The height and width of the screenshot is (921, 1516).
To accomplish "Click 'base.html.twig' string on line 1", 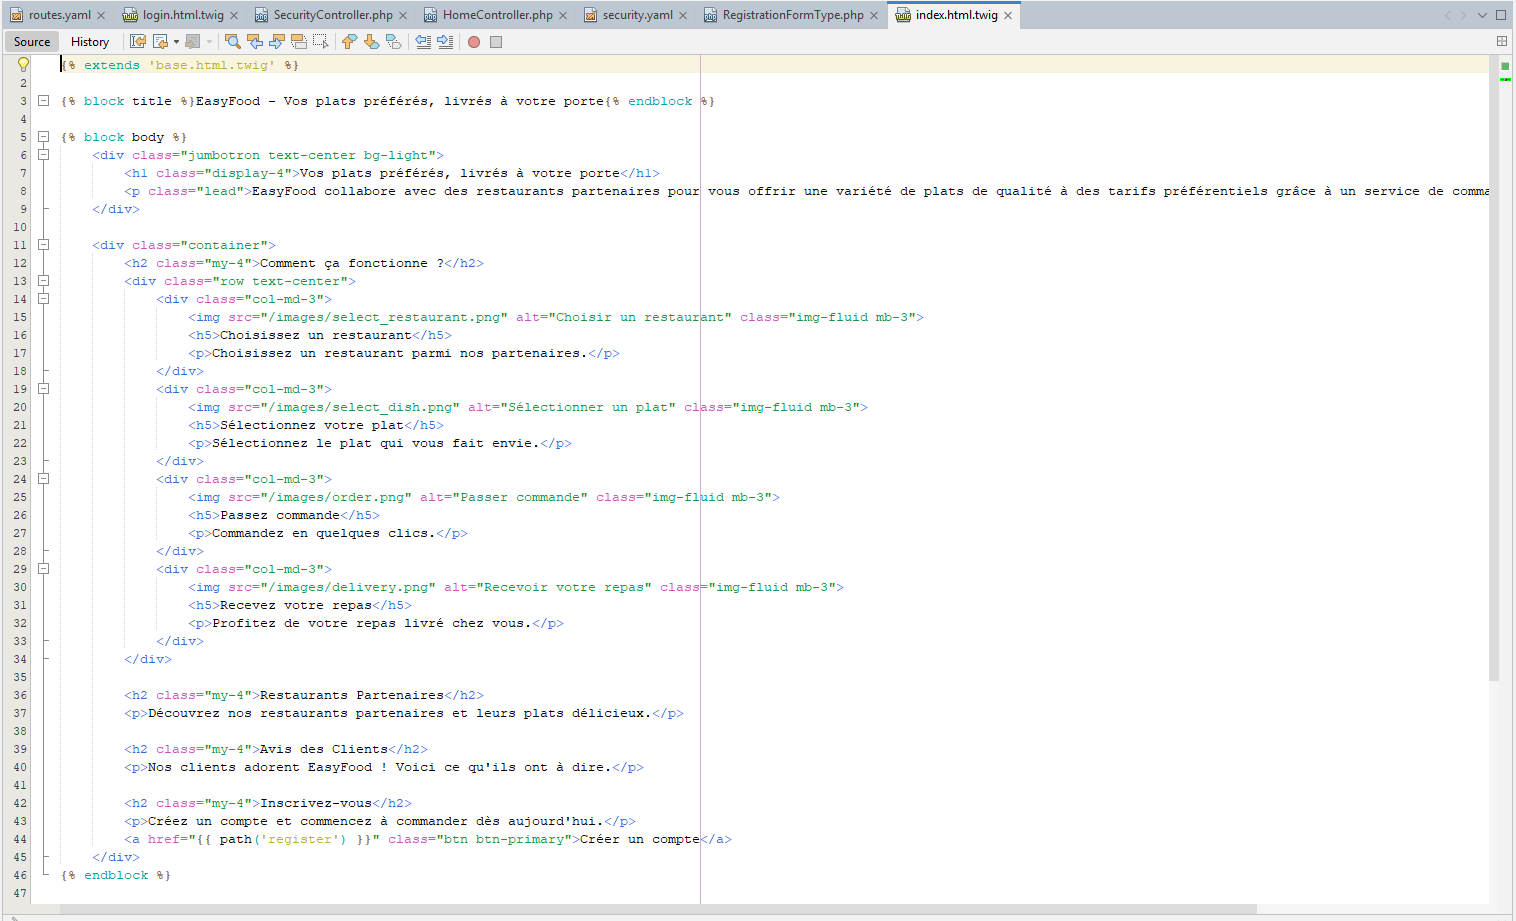I will click(212, 65).
